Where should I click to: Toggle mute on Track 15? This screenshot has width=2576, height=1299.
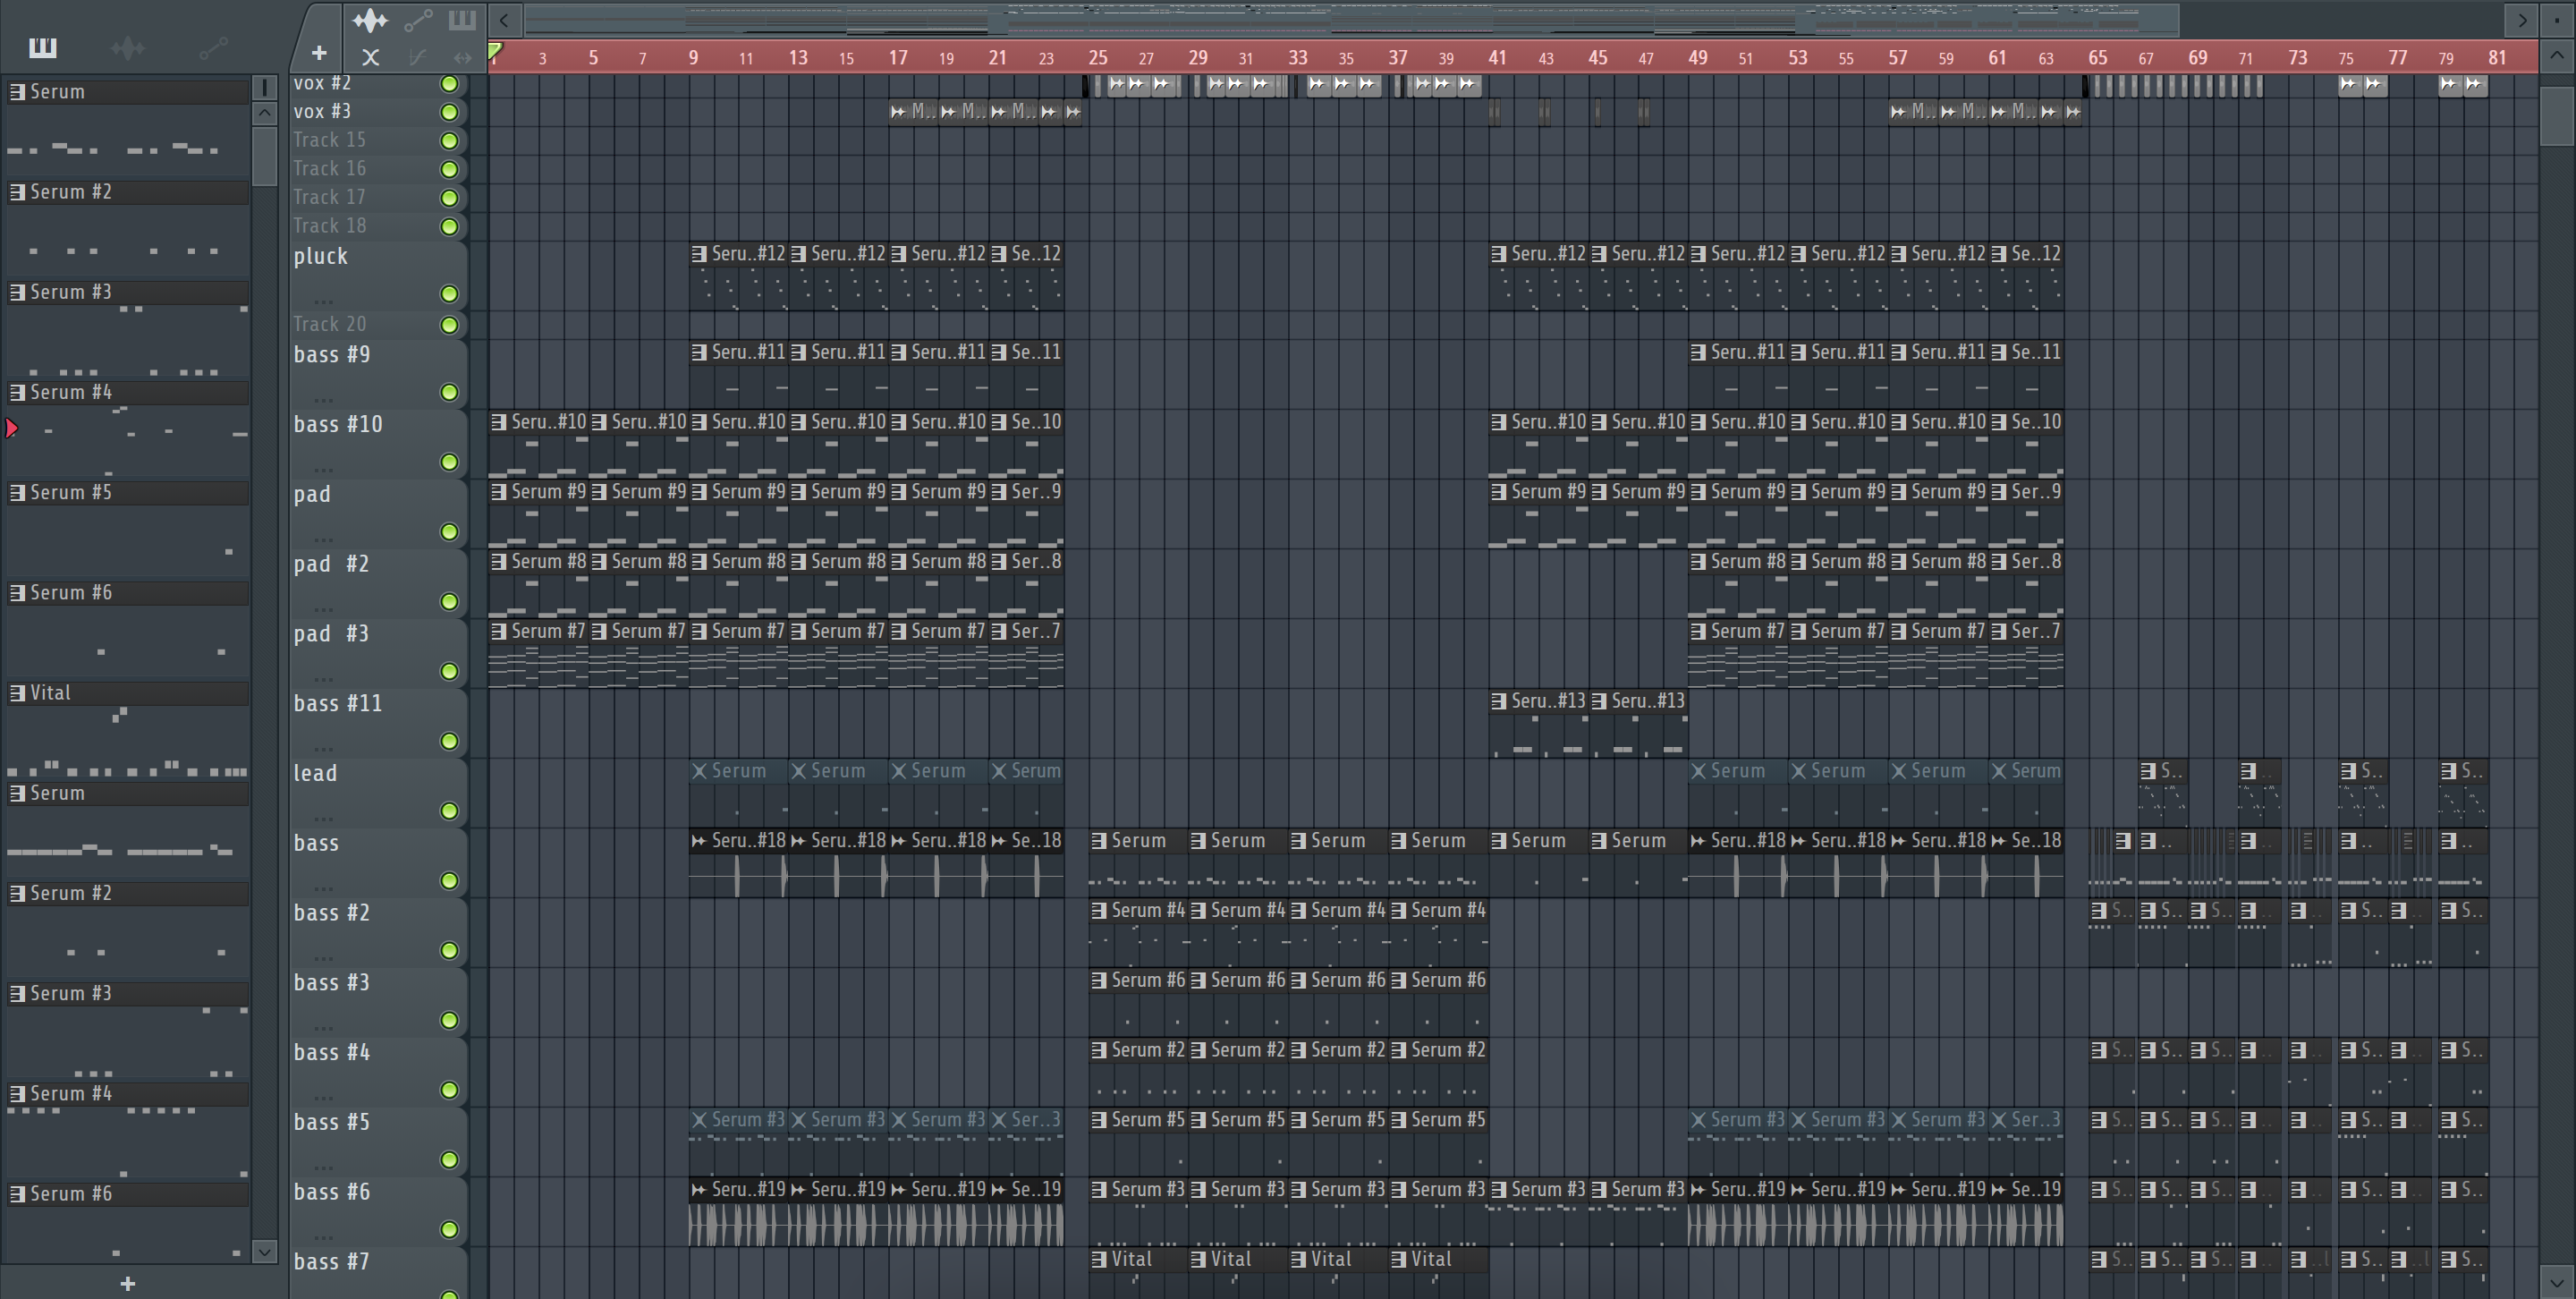pos(450,141)
